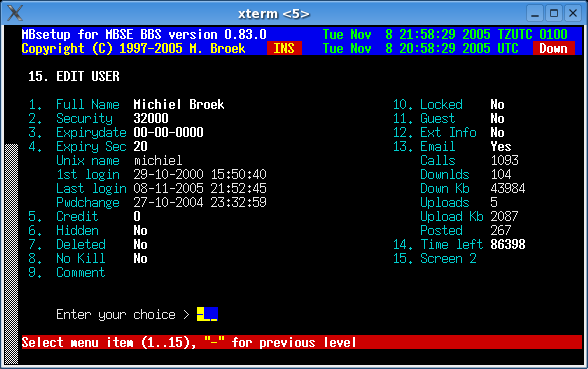This screenshot has height=369, width=588.
Task: Click the Uploads label
Action: click(445, 202)
